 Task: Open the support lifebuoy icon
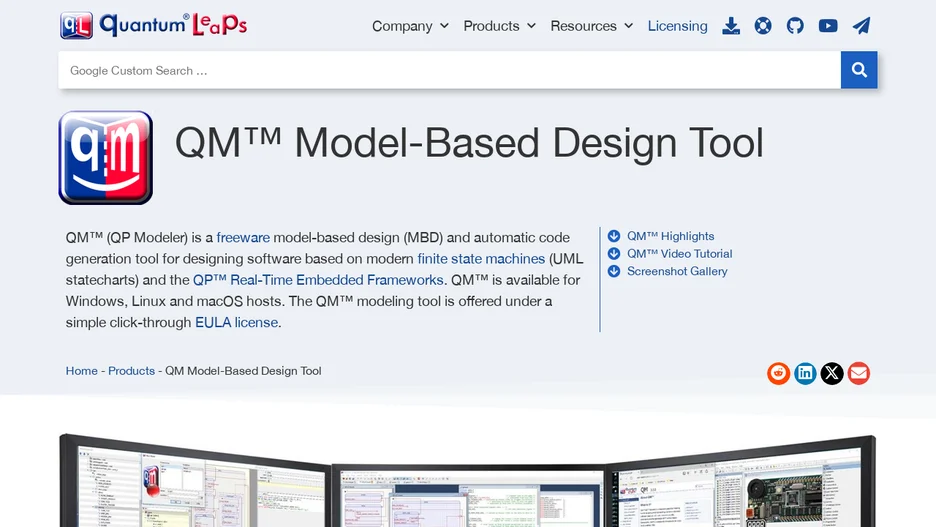[x=763, y=26]
